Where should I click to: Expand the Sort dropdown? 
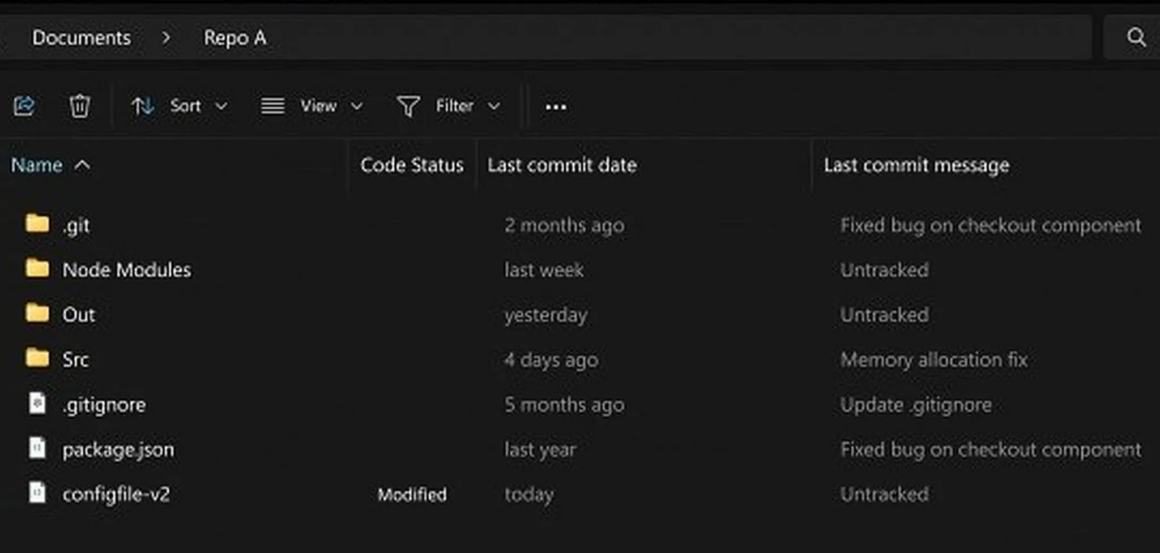(x=181, y=106)
